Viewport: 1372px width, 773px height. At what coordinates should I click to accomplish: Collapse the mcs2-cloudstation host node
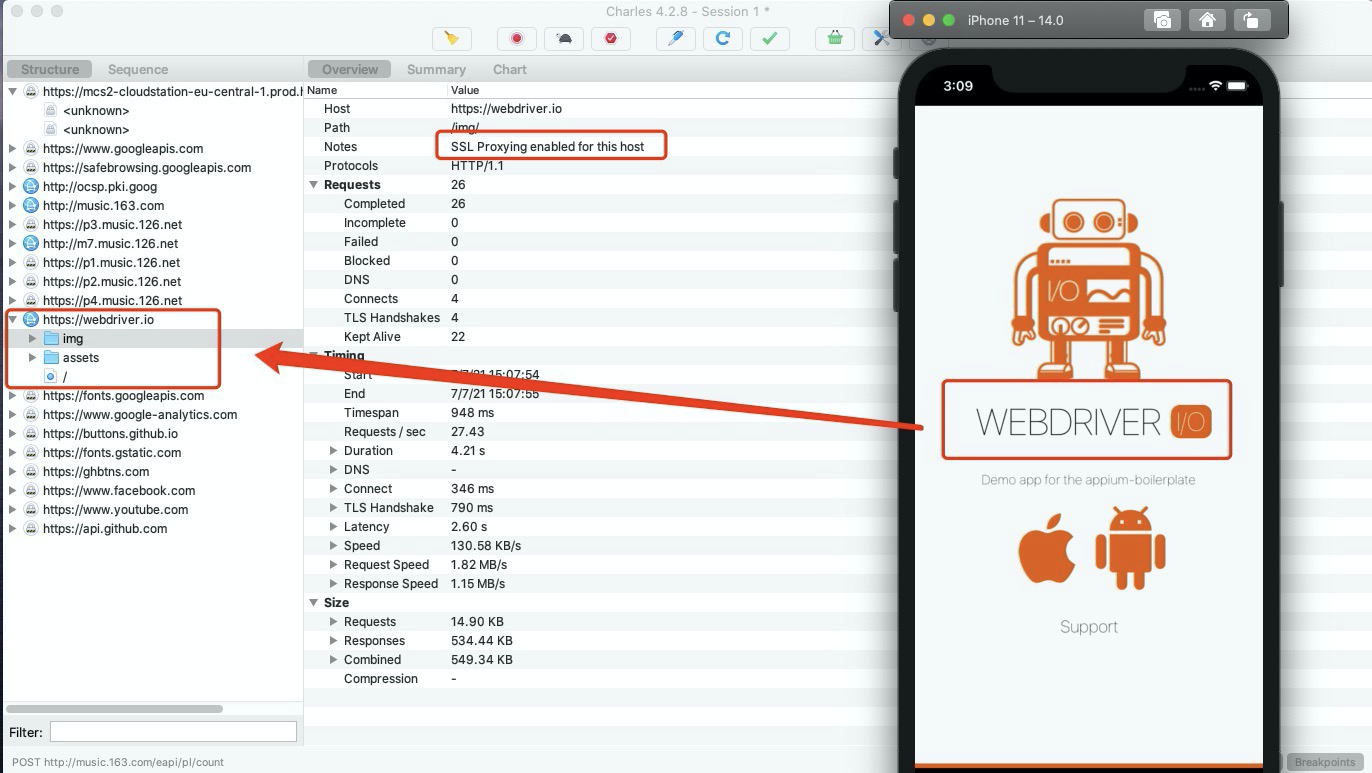pos(13,91)
